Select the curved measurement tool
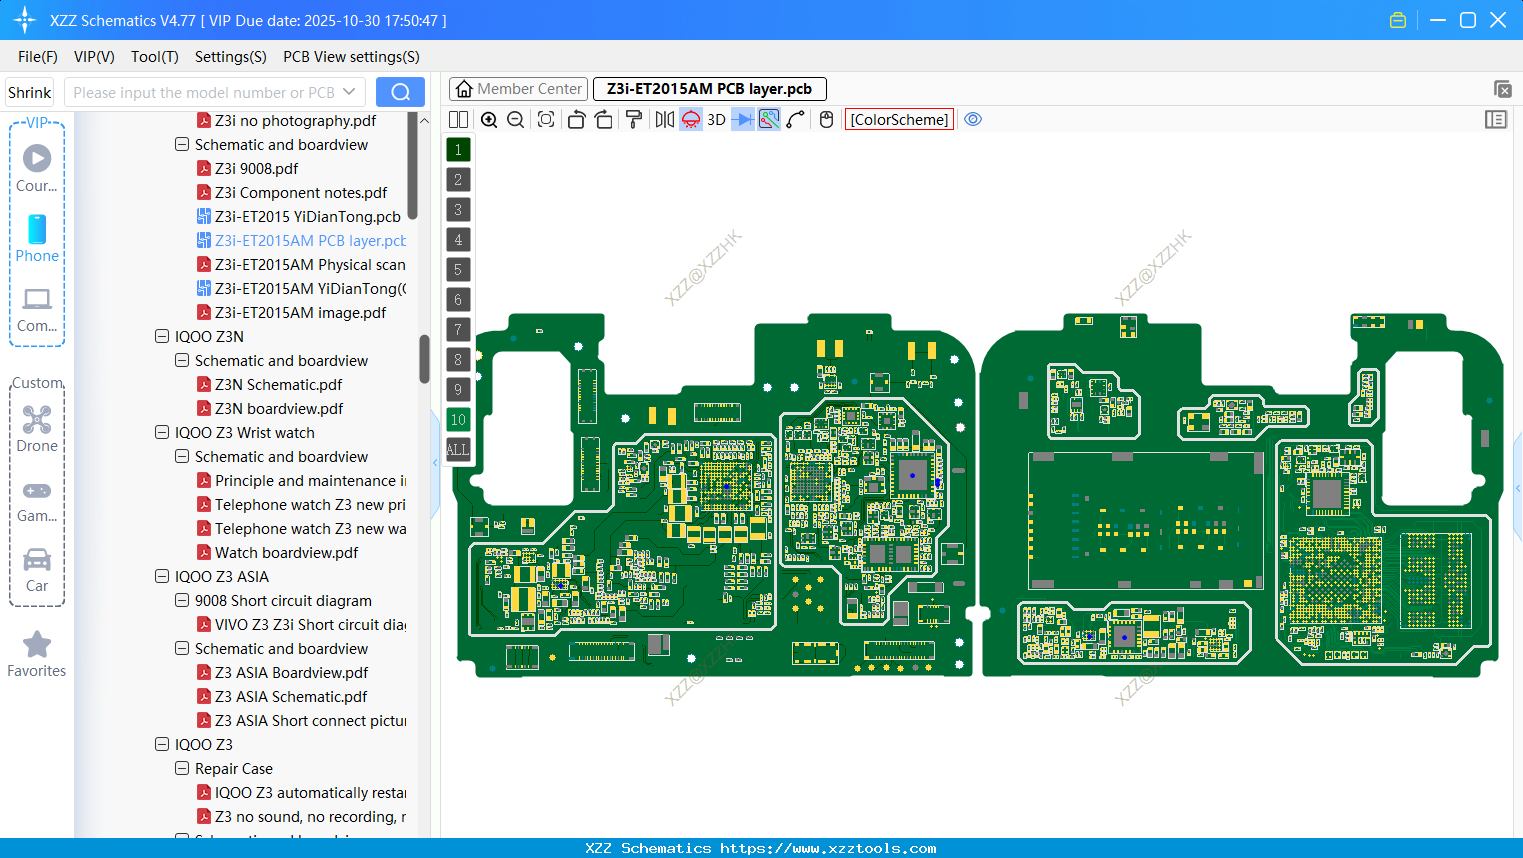Image resolution: width=1523 pixels, height=858 pixels. (794, 119)
